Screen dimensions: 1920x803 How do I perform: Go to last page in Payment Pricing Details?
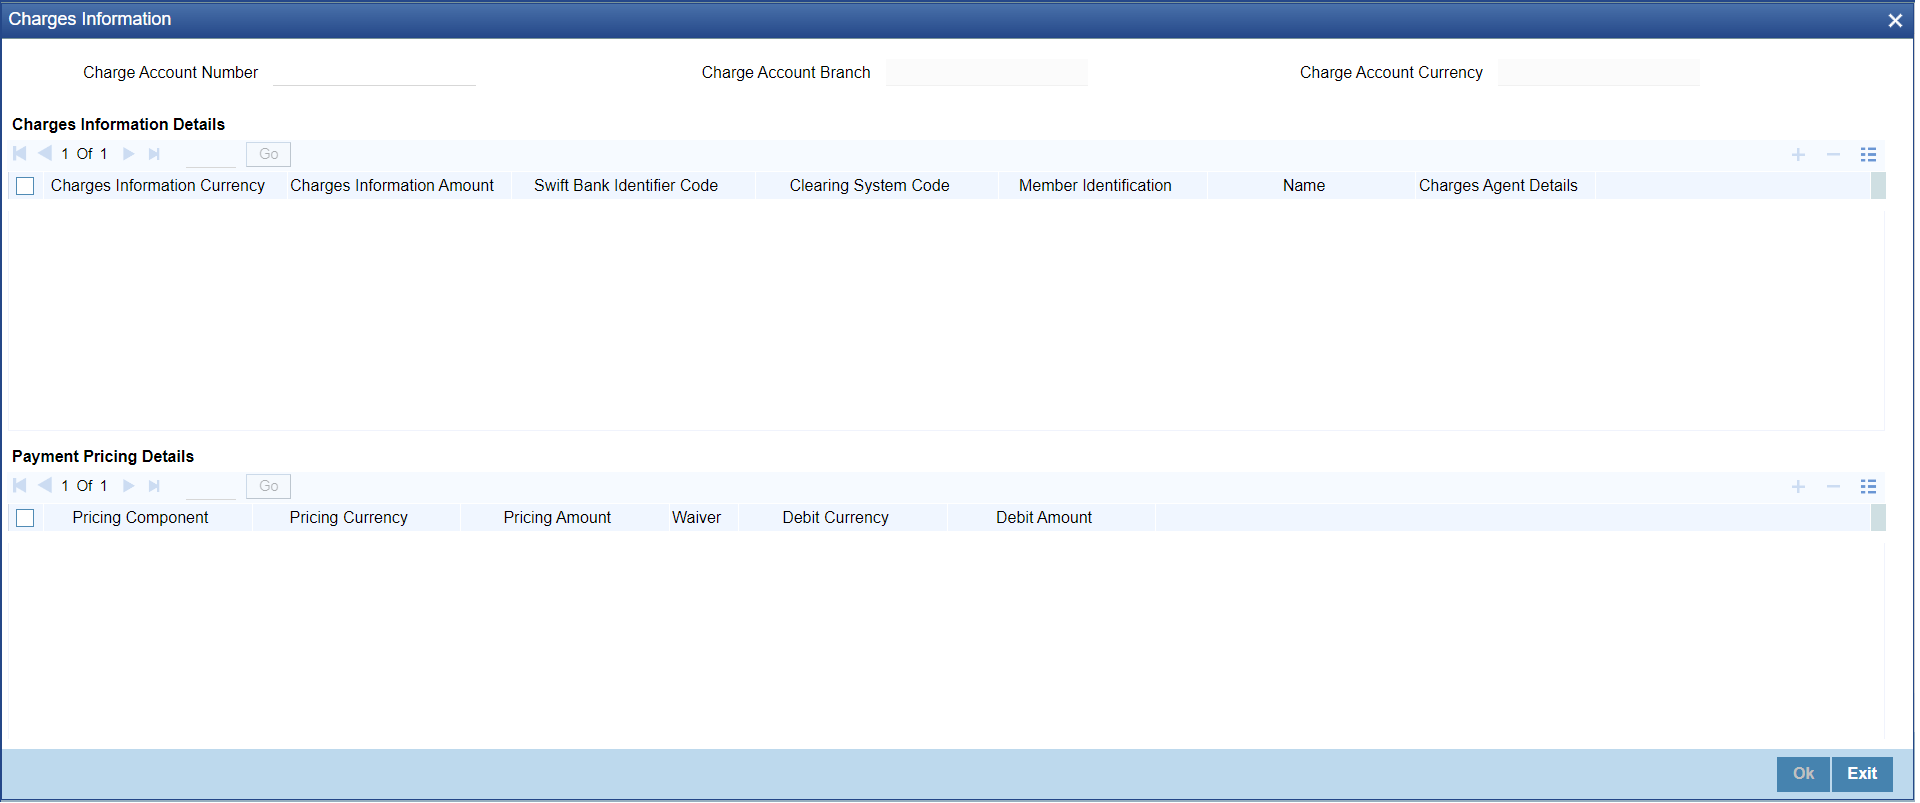coord(154,486)
